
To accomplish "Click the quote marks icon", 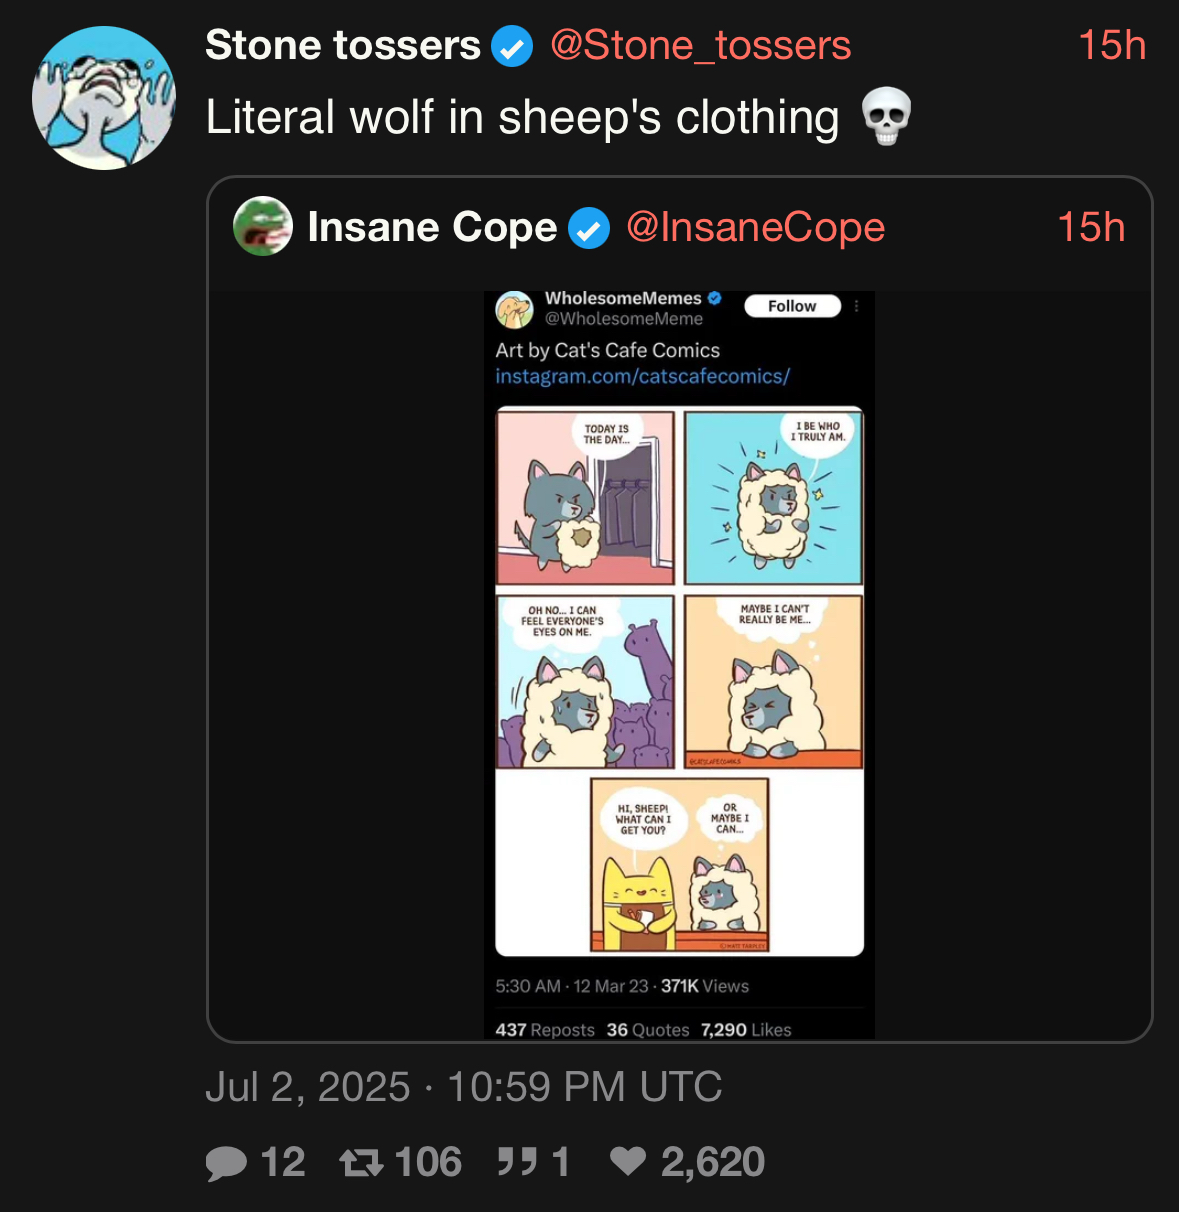I will pos(517,1162).
